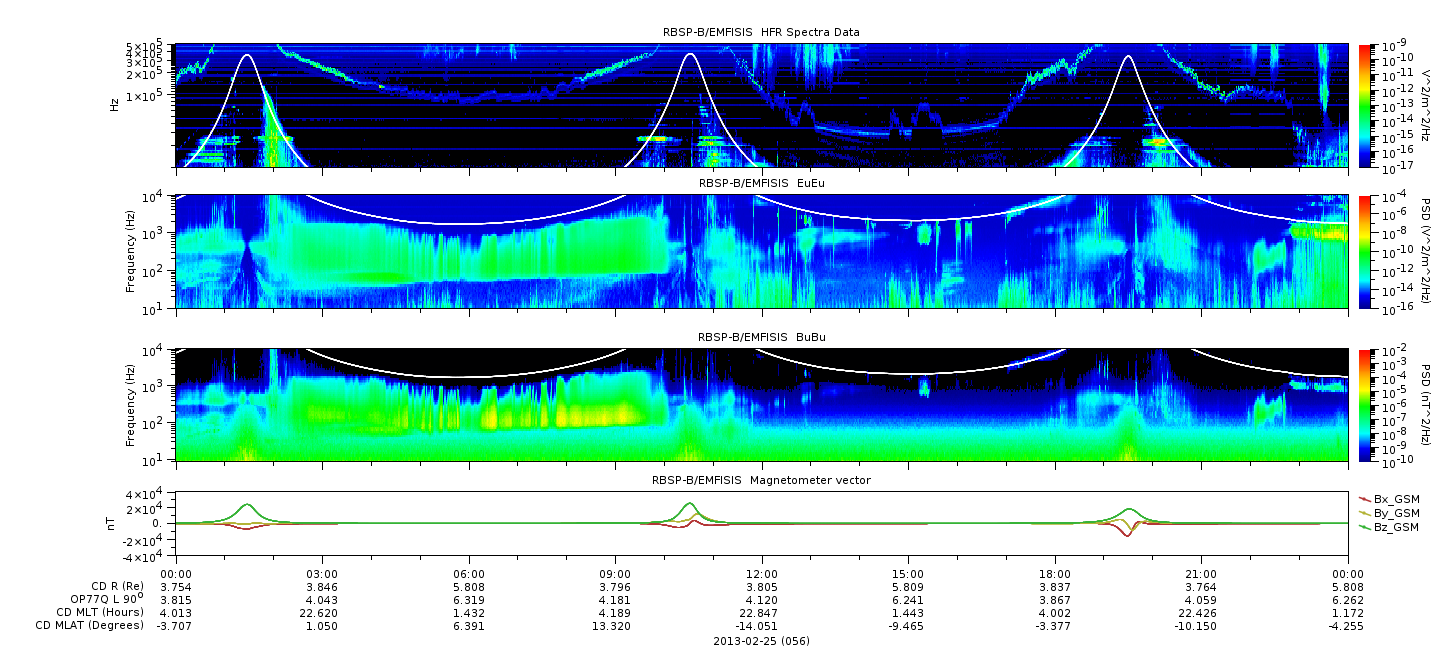The height and width of the screenshot is (658, 1447).
Task: Click the BuBu PSD color bar
Action: 1364,405
